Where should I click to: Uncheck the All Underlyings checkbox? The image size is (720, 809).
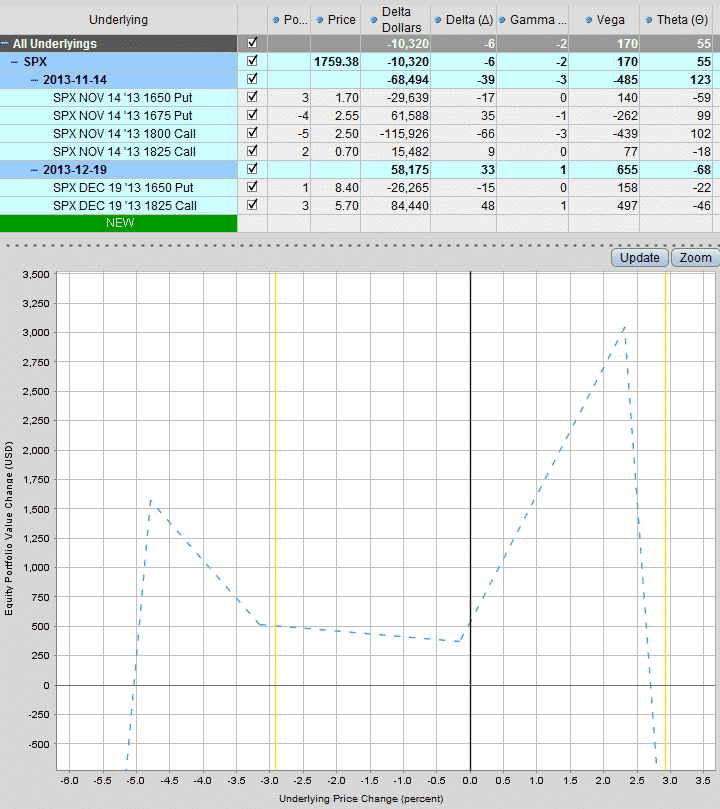coord(252,43)
